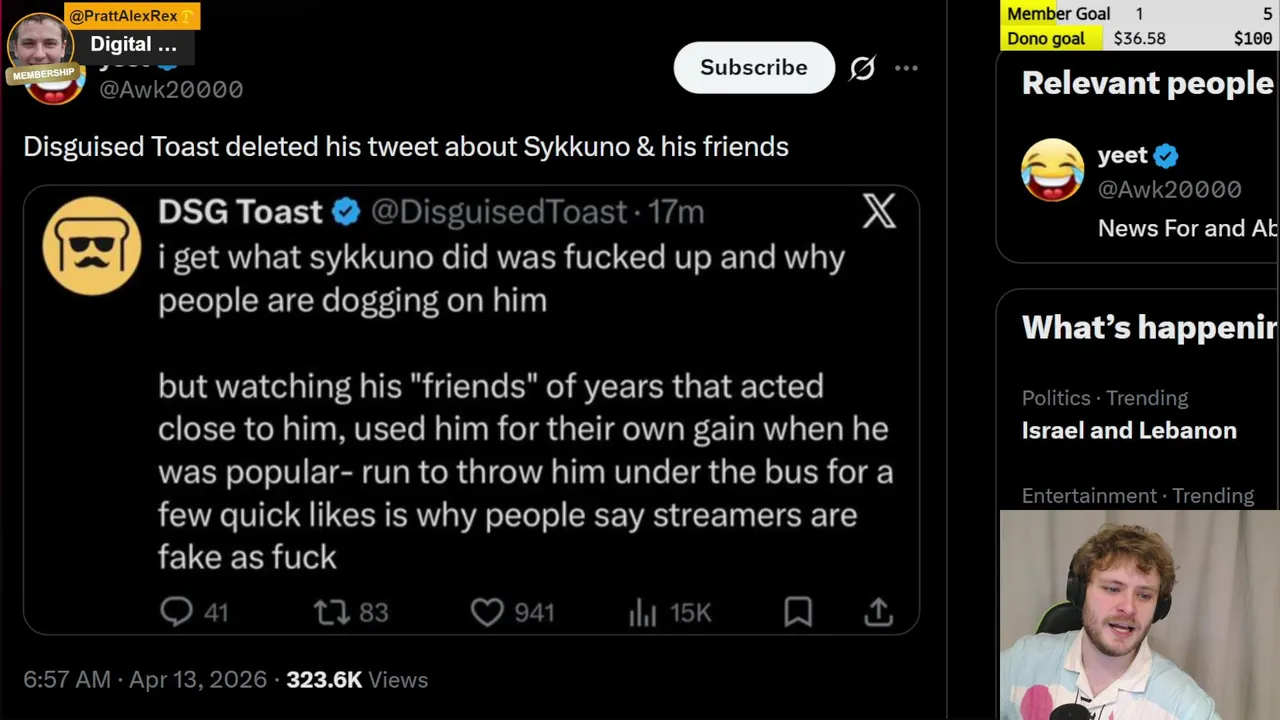Click the reply speech bubble icon
Screen dimensions: 1280x720
pos(176,611)
